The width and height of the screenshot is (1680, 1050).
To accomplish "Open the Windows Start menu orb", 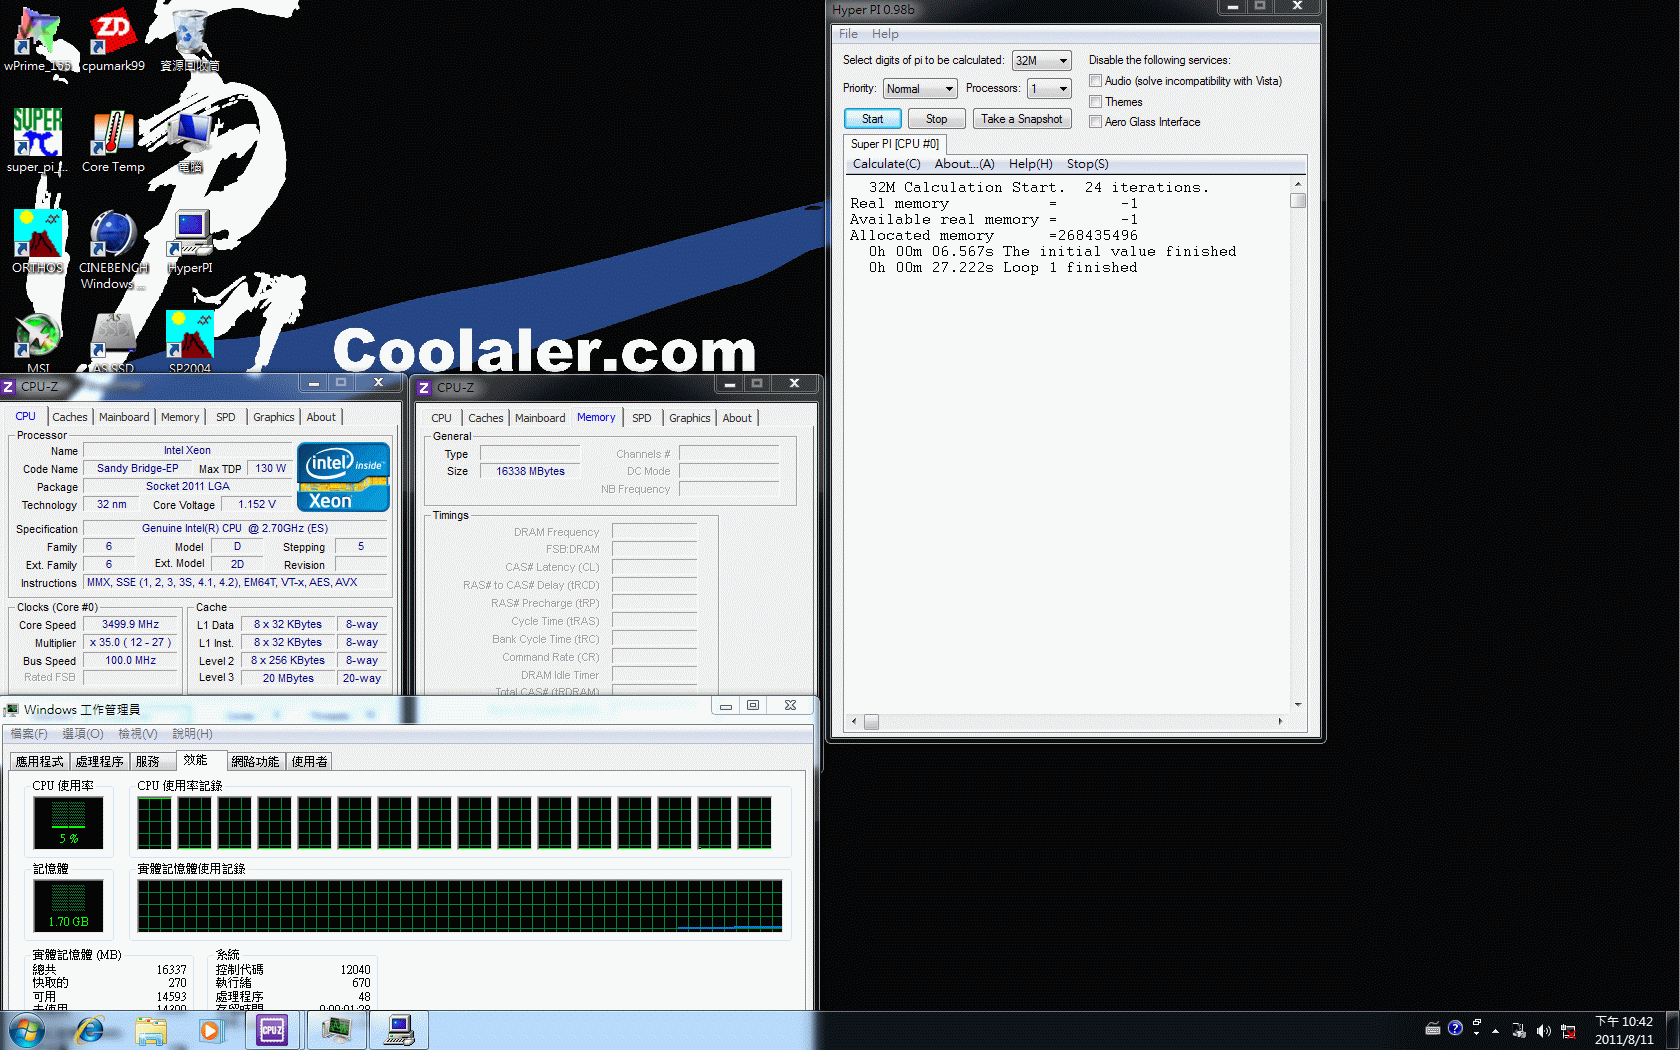I will click(27, 1030).
